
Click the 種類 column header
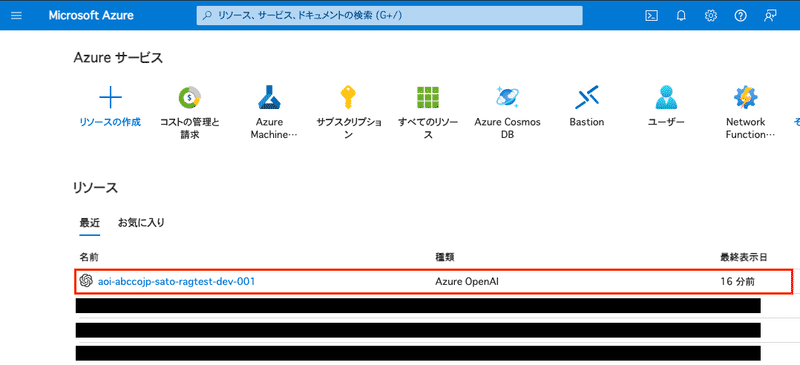pos(445,257)
